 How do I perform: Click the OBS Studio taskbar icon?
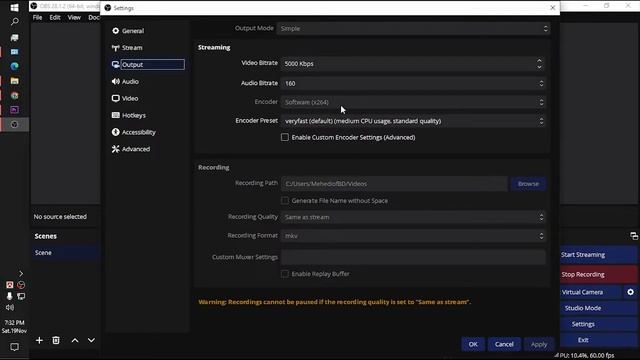[14, 124]
